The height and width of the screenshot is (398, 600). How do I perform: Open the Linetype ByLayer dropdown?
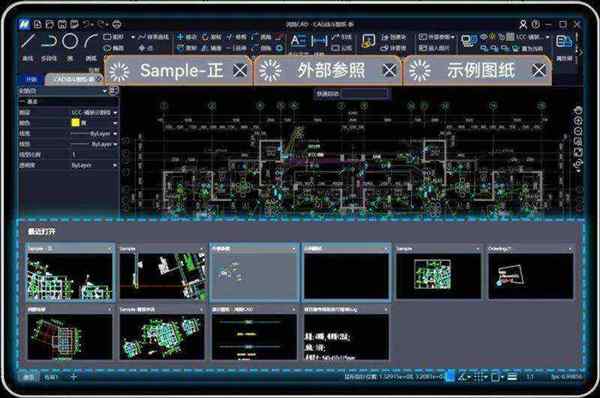115,134
